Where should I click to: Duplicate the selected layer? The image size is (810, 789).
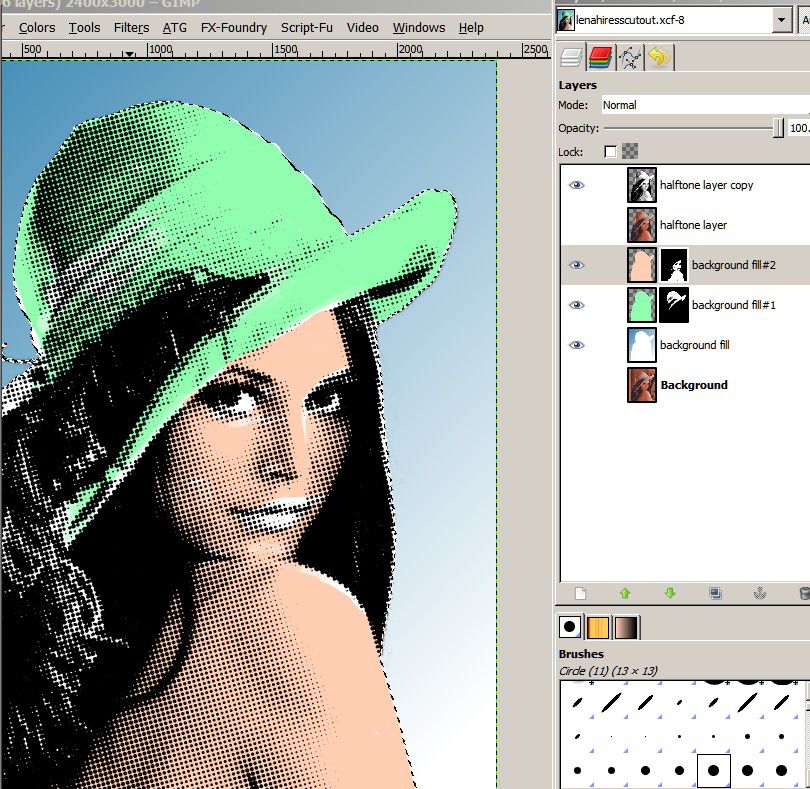pyautogui.click(x=715, y=593)
